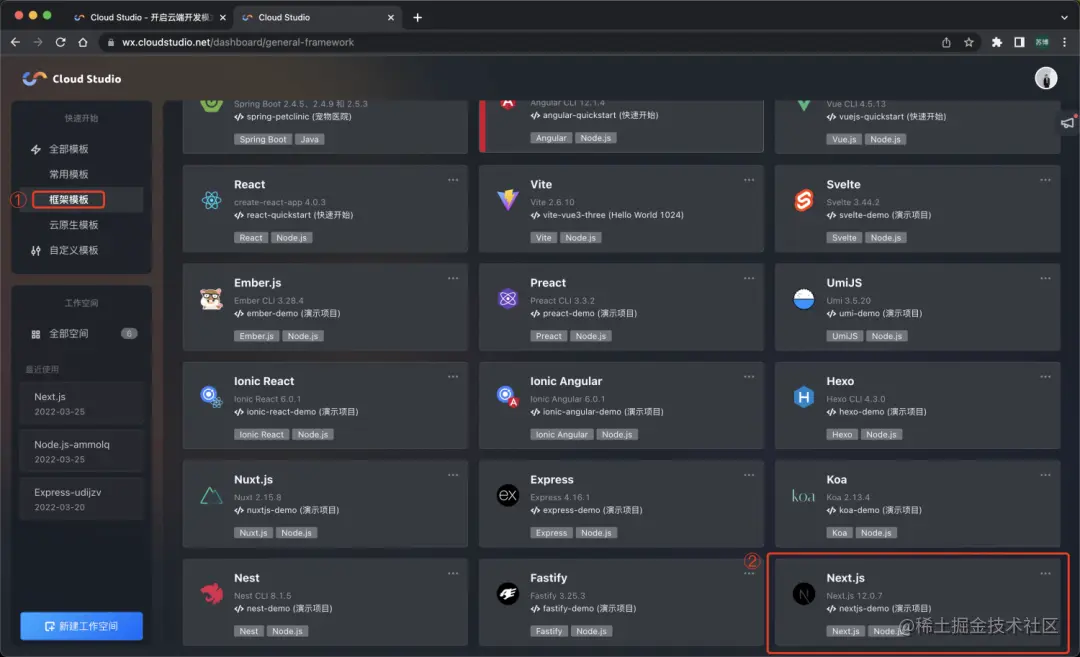Click the Svelte logo icon
The height and width of the screenshot is (657, 1080).
[x=804, y=200]
